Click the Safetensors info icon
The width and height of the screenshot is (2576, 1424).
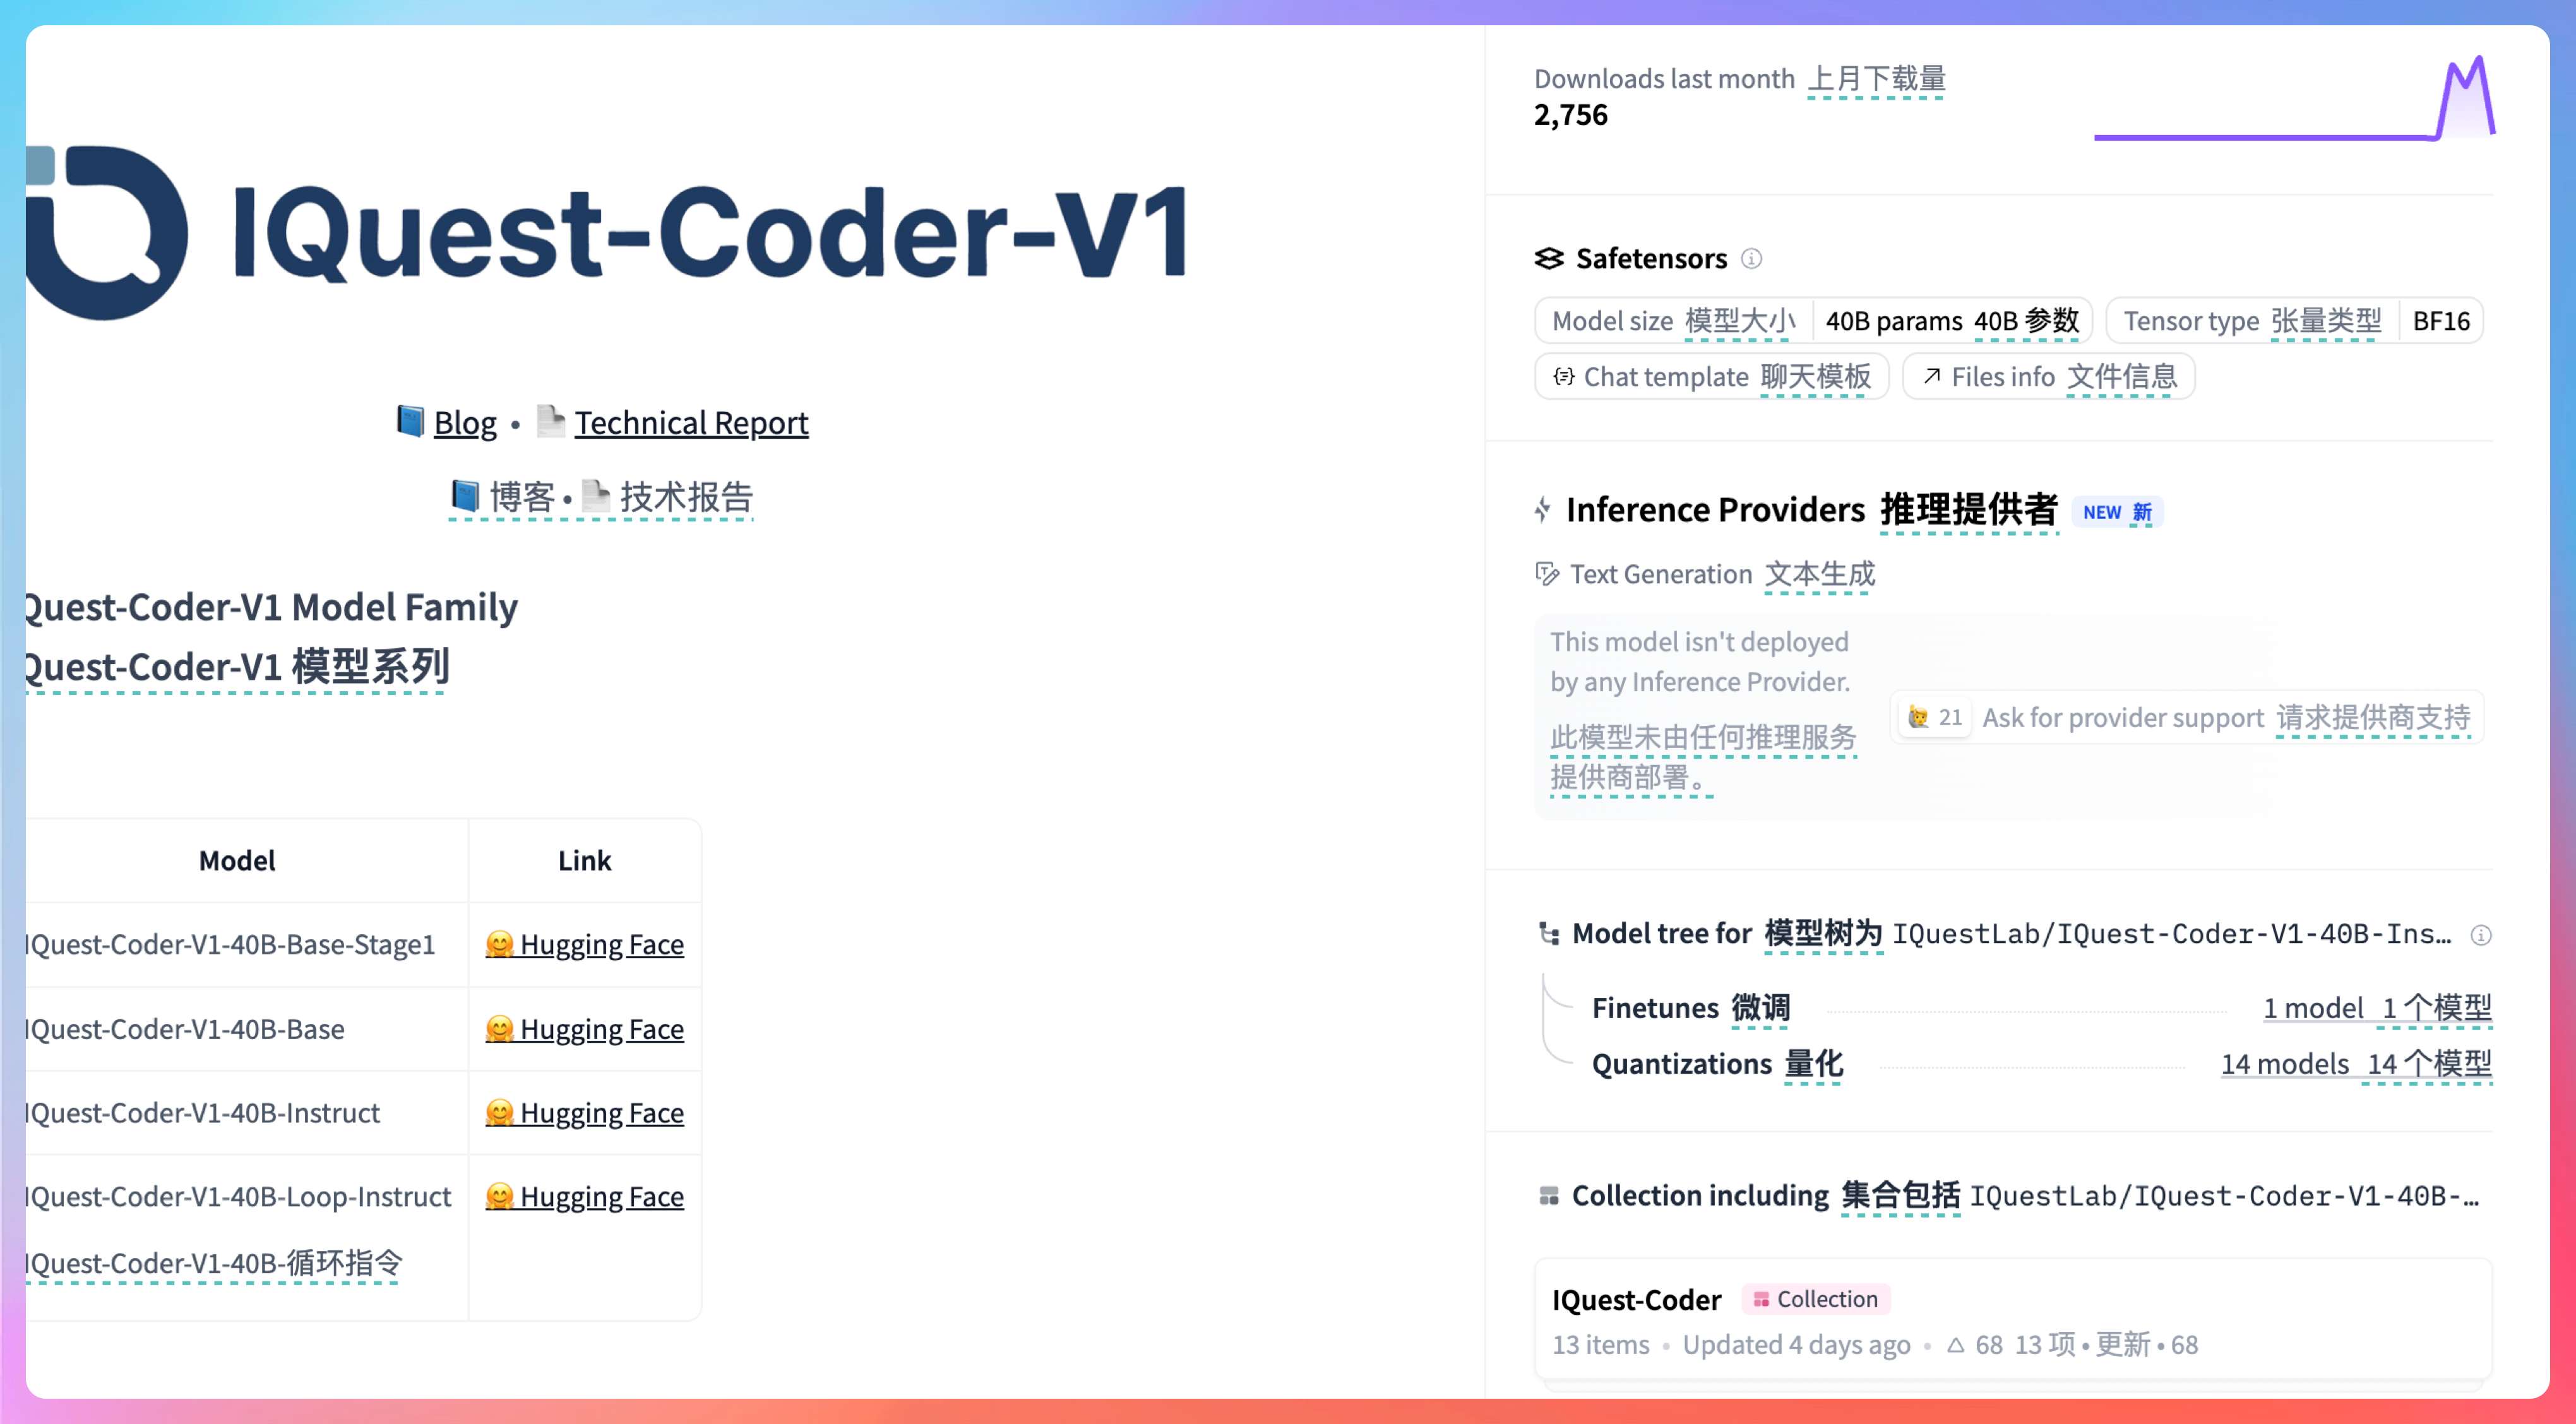pos(1751,259)
